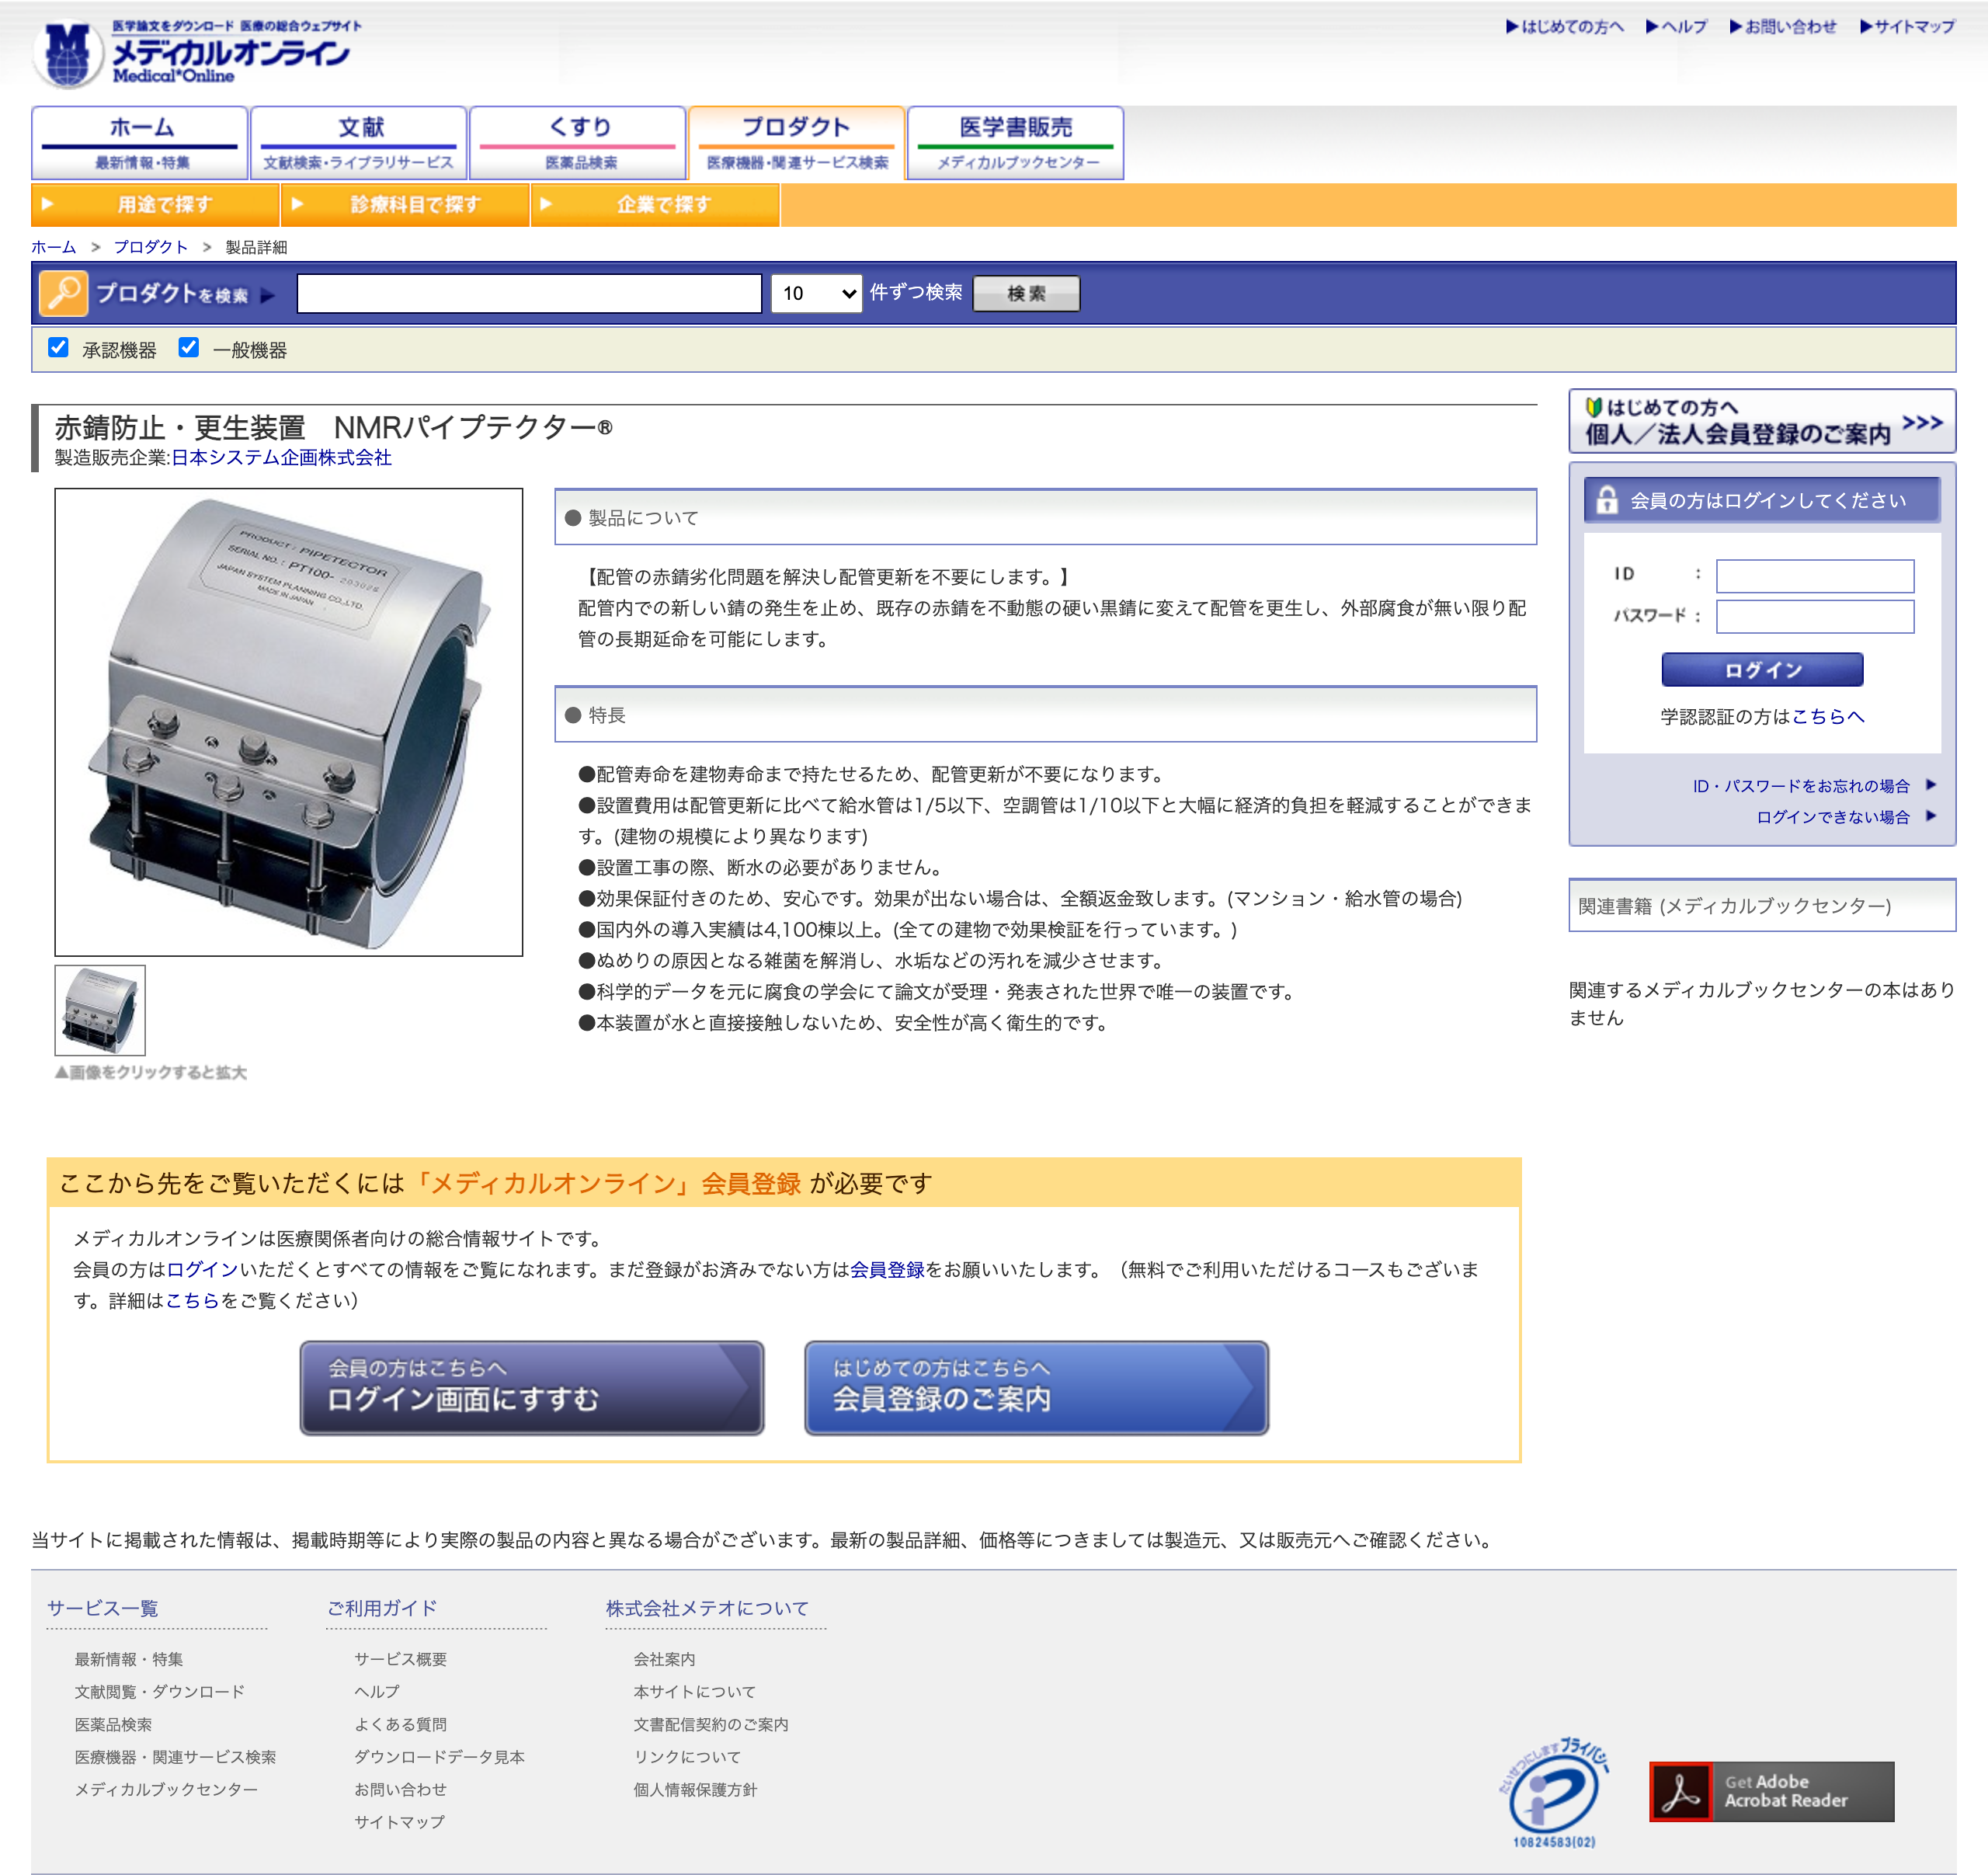1988x1875 pixels.
Task: Open the はじめての方へ header link
Action: [x=1565, y=27]
